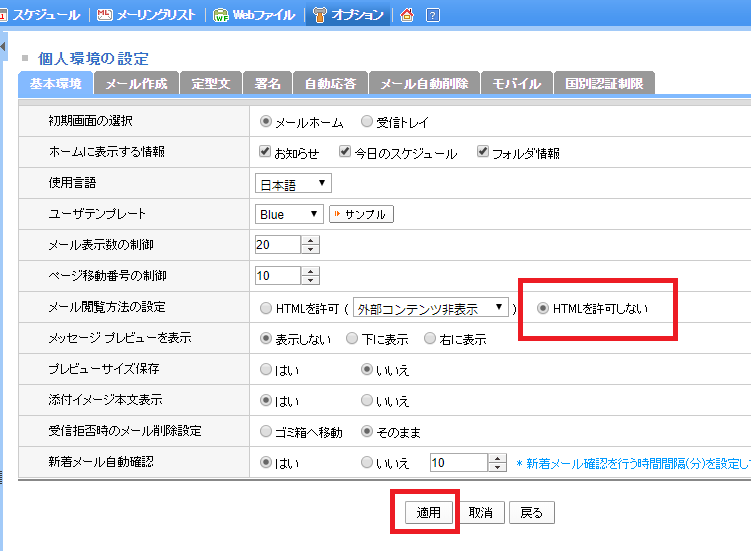This screenshot has width=751, height=551.
Task: Switch to 国別認証制限 tab
Action: [604, 84]
